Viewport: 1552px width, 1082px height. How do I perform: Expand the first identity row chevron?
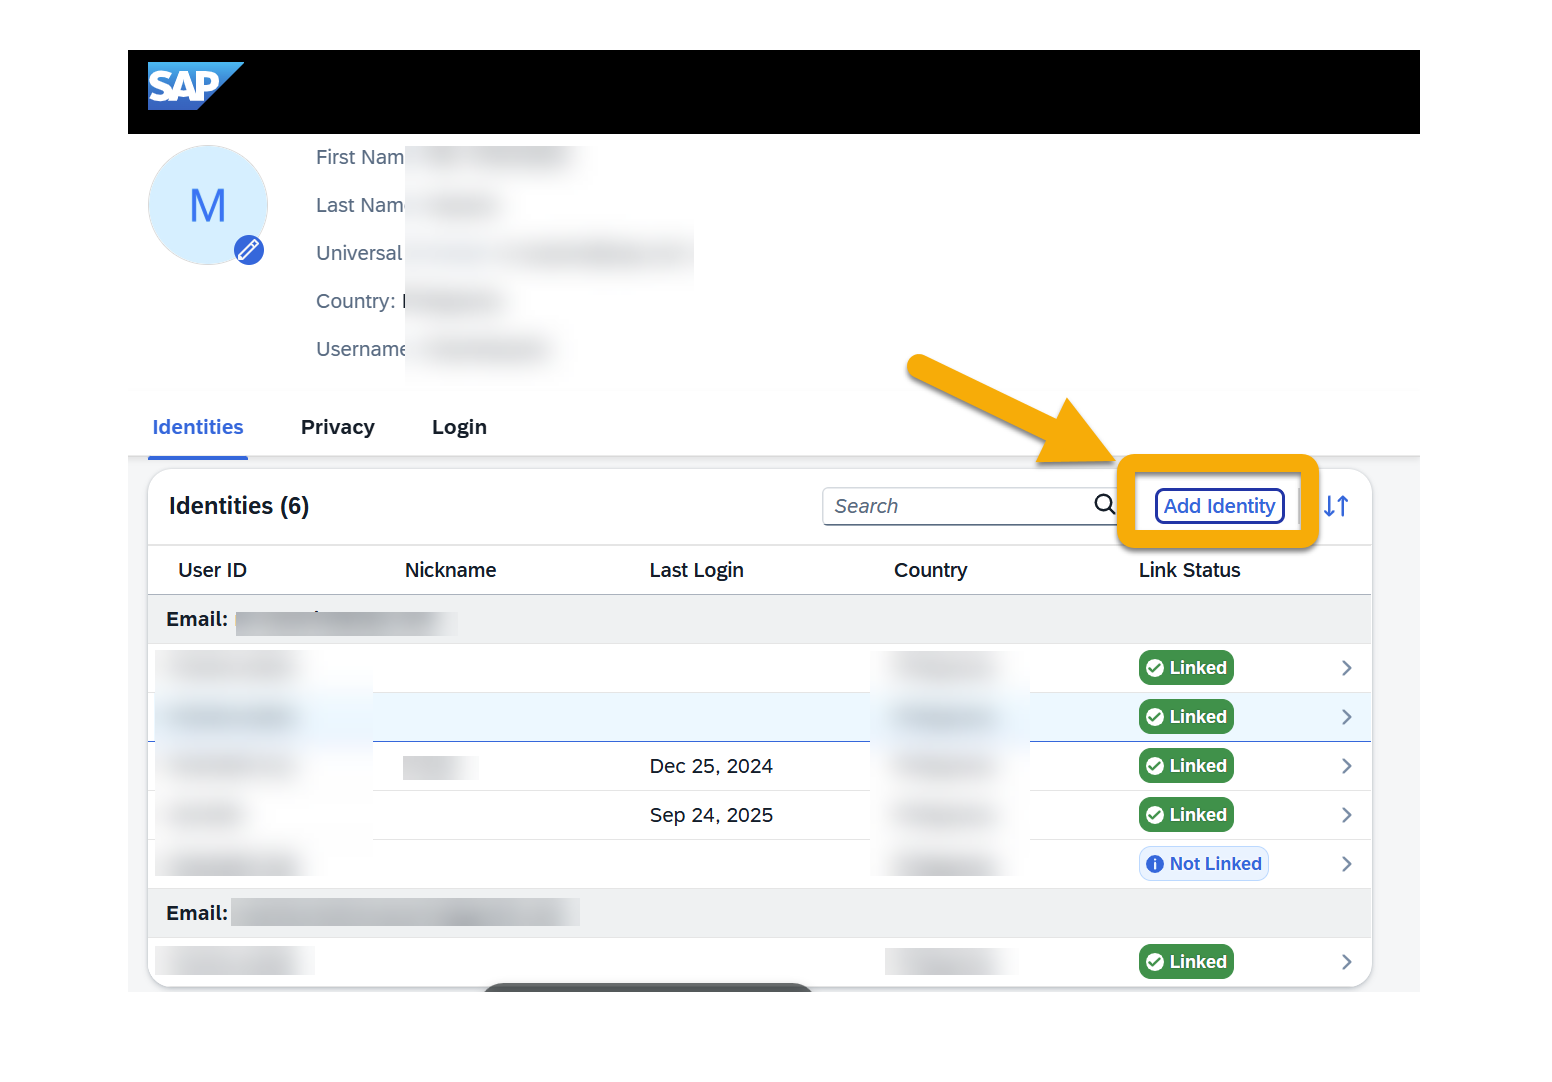click(x=1346, y=668)
